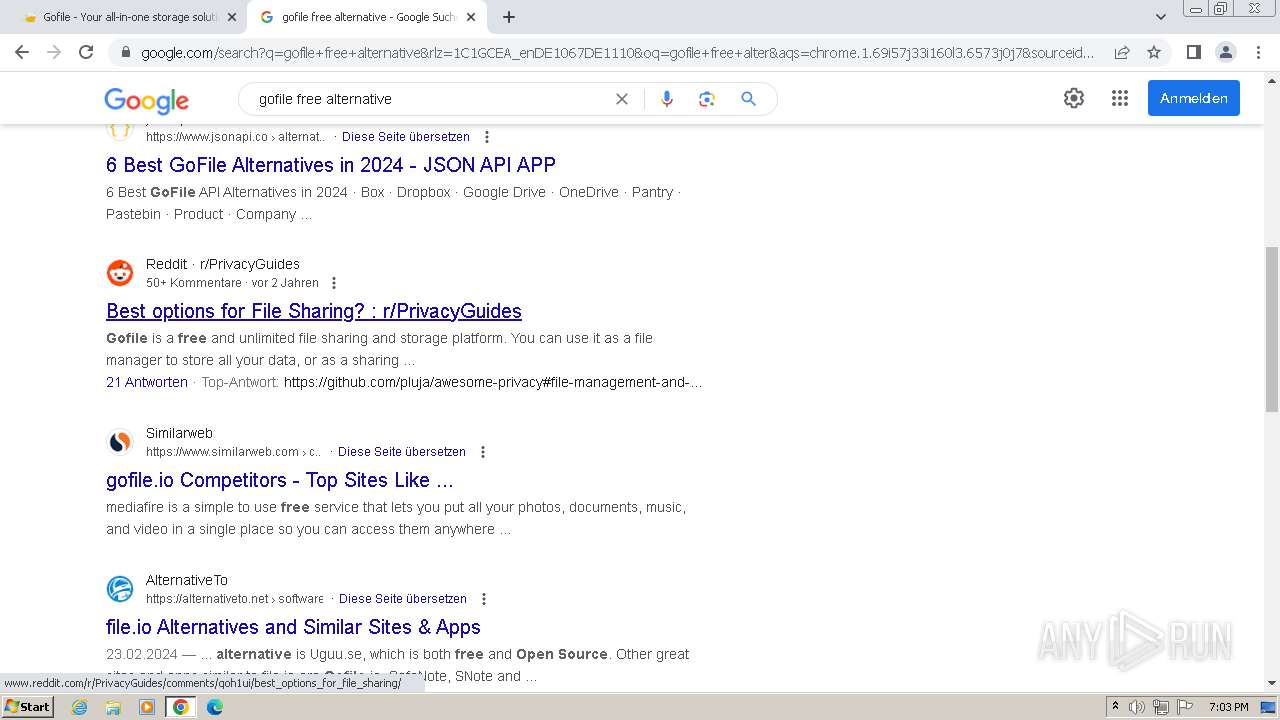Click the address bar URL
This screenshot has height=720, width=1280.
click(617, 52)
